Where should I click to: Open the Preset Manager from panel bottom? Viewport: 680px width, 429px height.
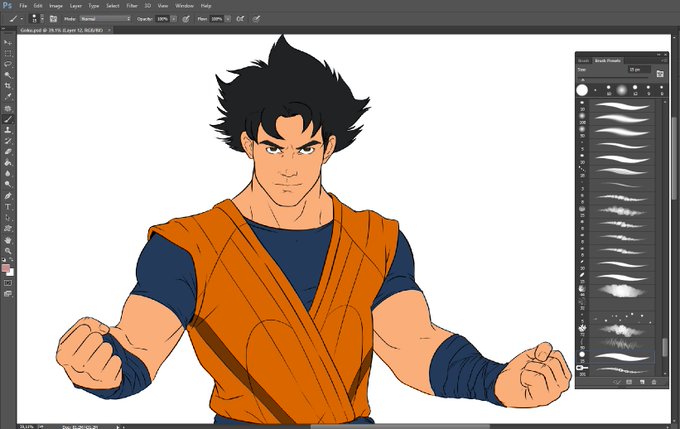629,382
